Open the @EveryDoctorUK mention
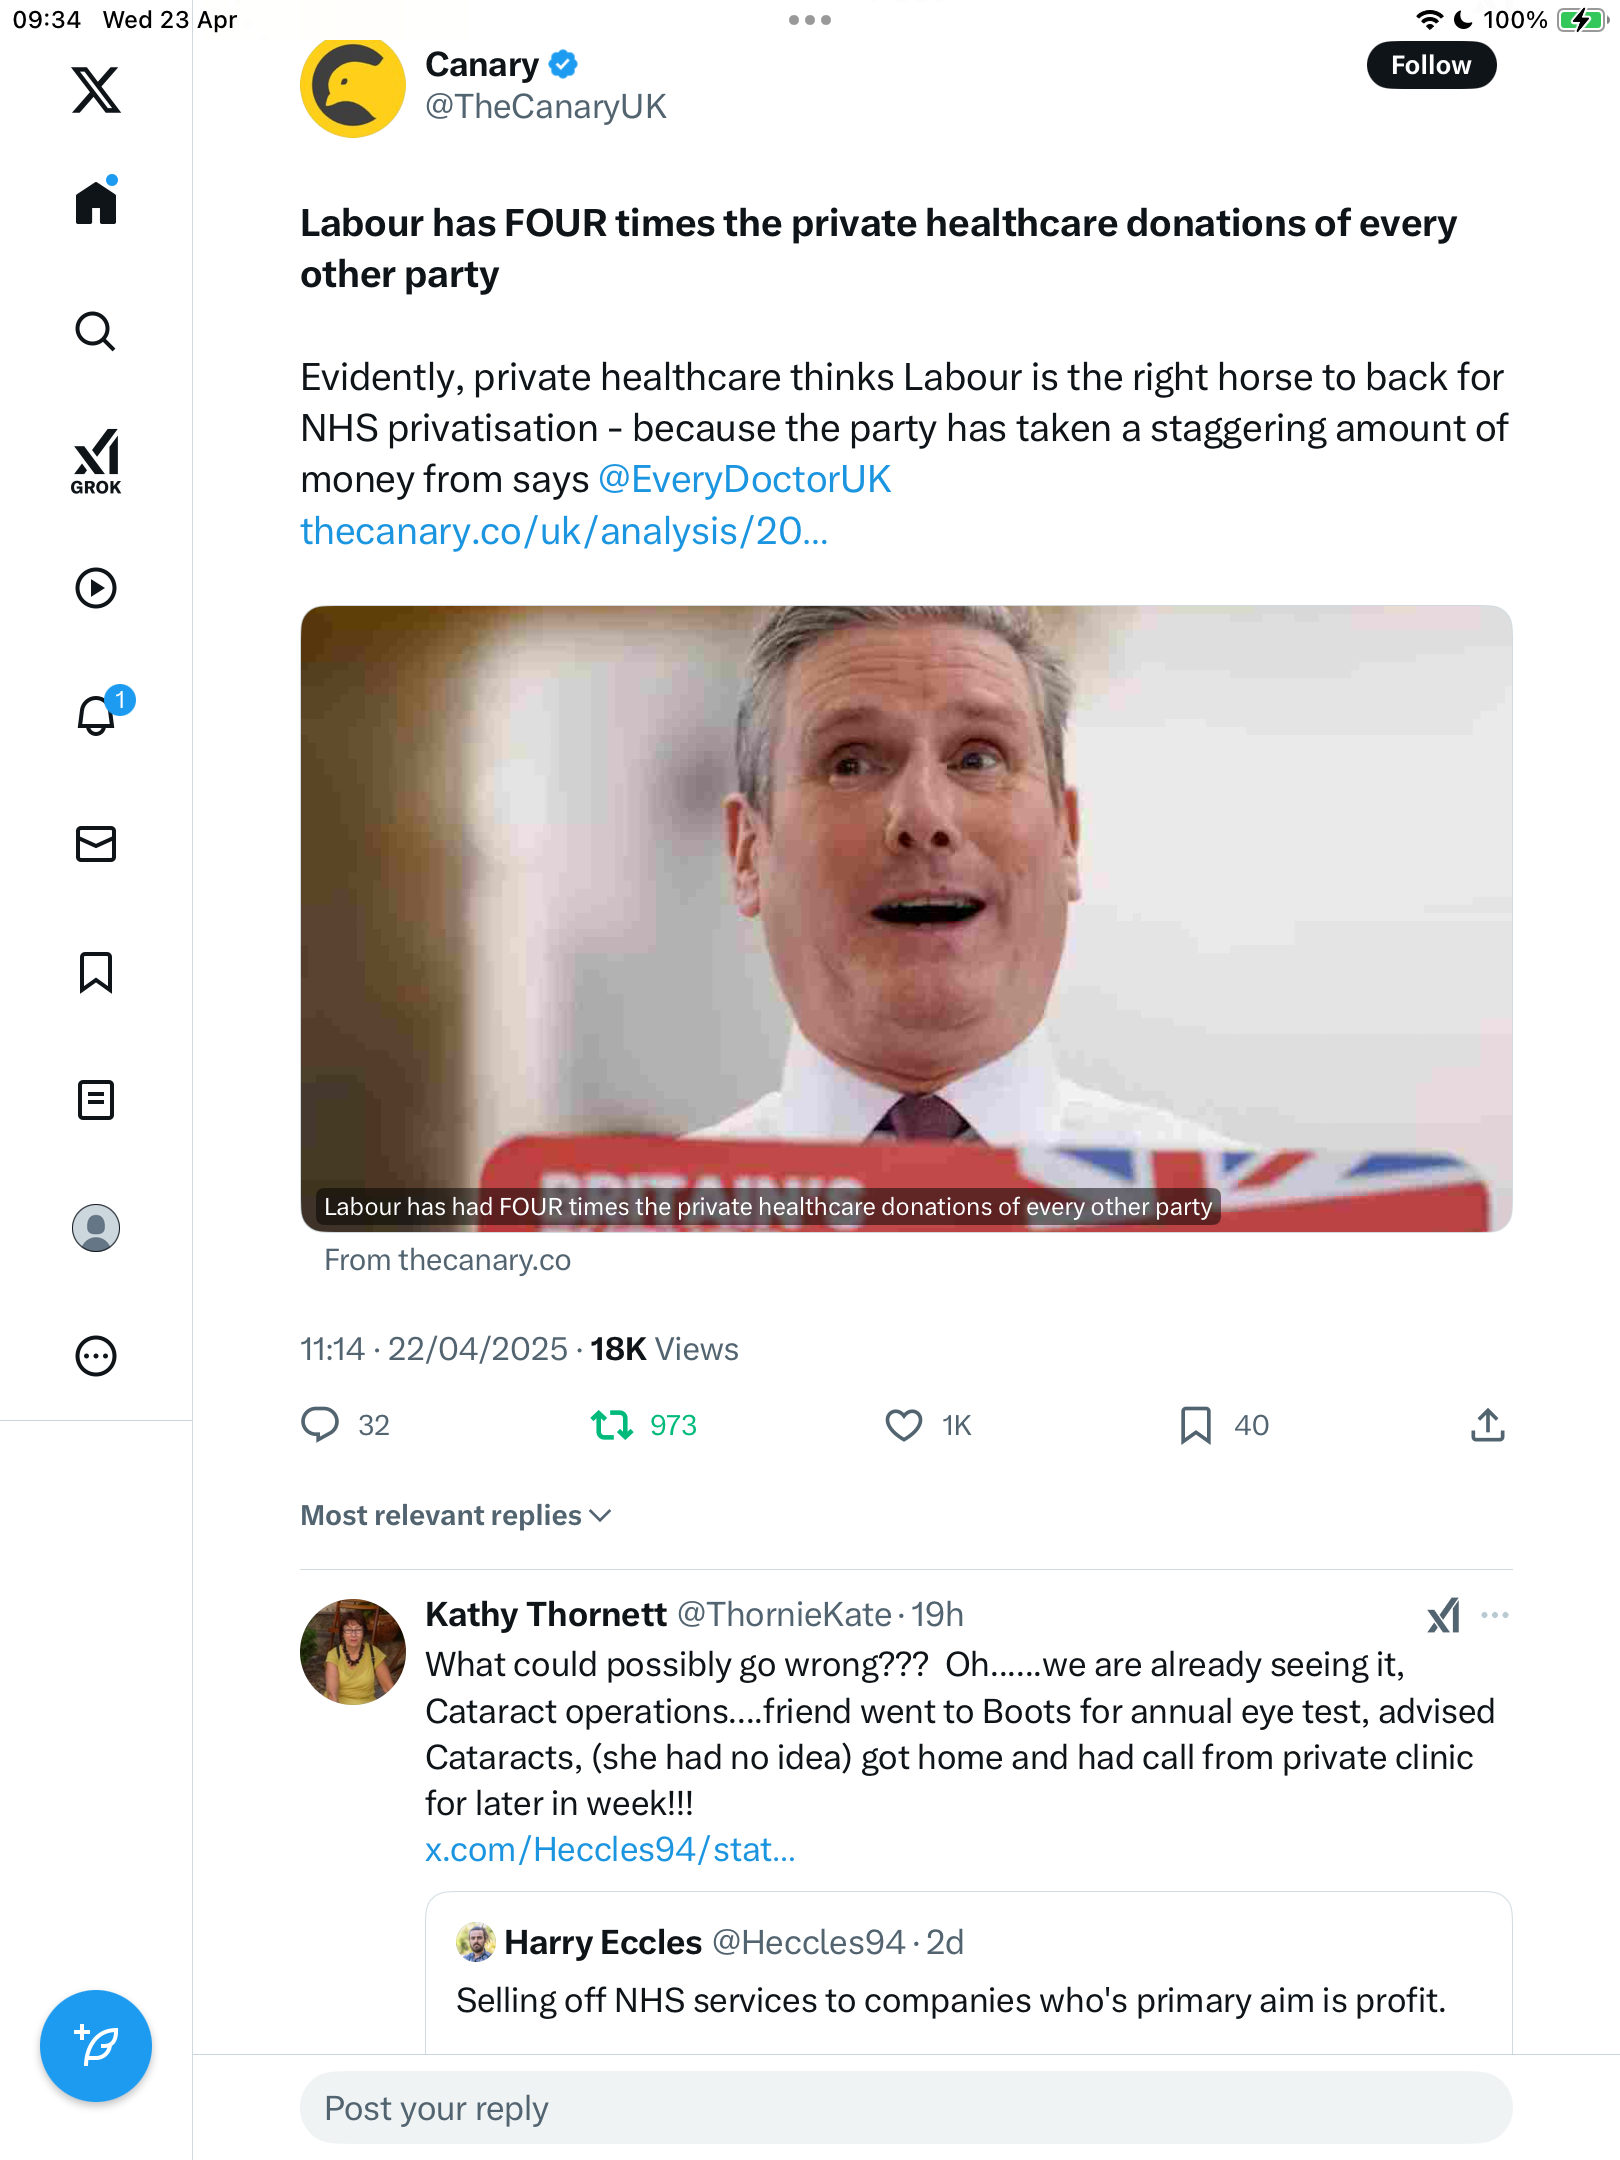This screenshot has width=1620, height=2160. (744, 480)
